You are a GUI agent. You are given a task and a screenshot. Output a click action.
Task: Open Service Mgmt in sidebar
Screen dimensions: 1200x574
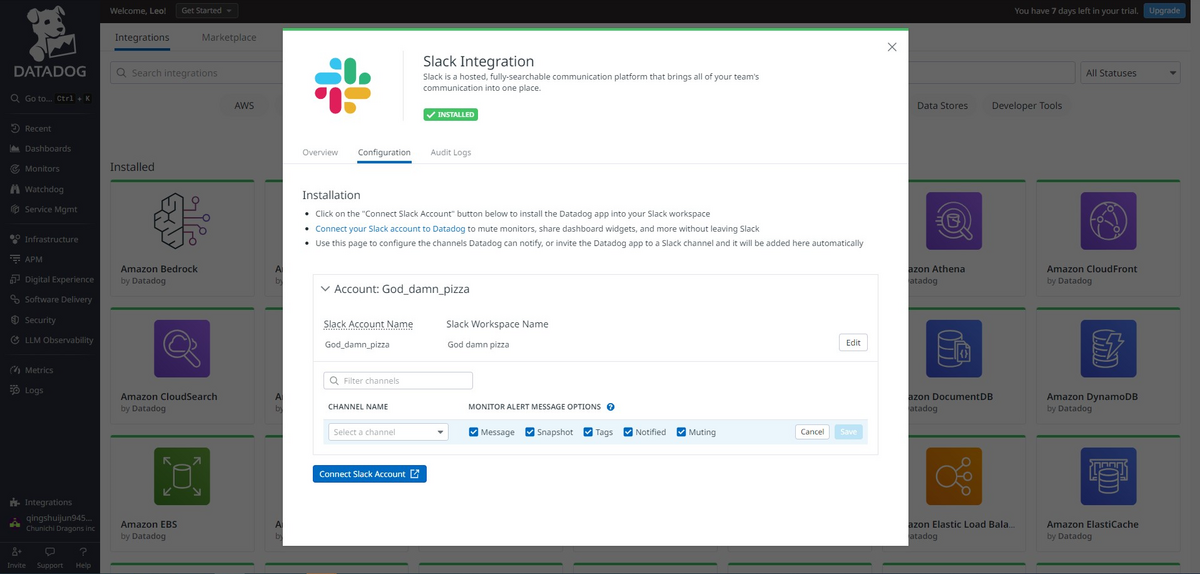point(51,209)
